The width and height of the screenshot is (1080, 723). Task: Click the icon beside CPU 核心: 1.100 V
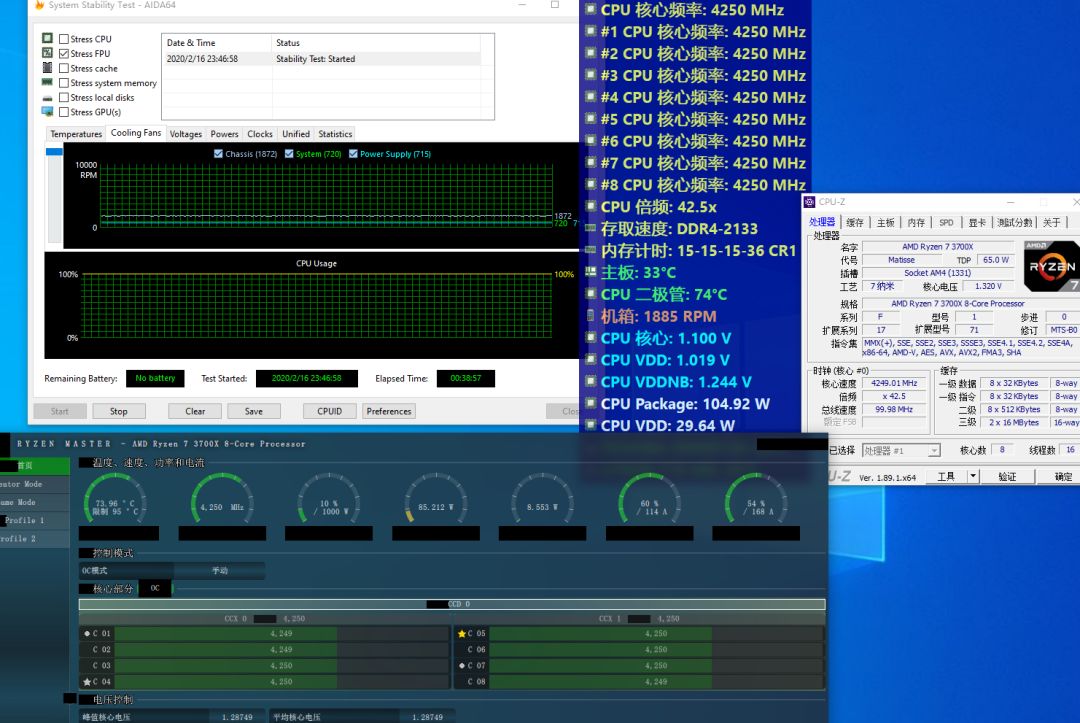[590, 338]
